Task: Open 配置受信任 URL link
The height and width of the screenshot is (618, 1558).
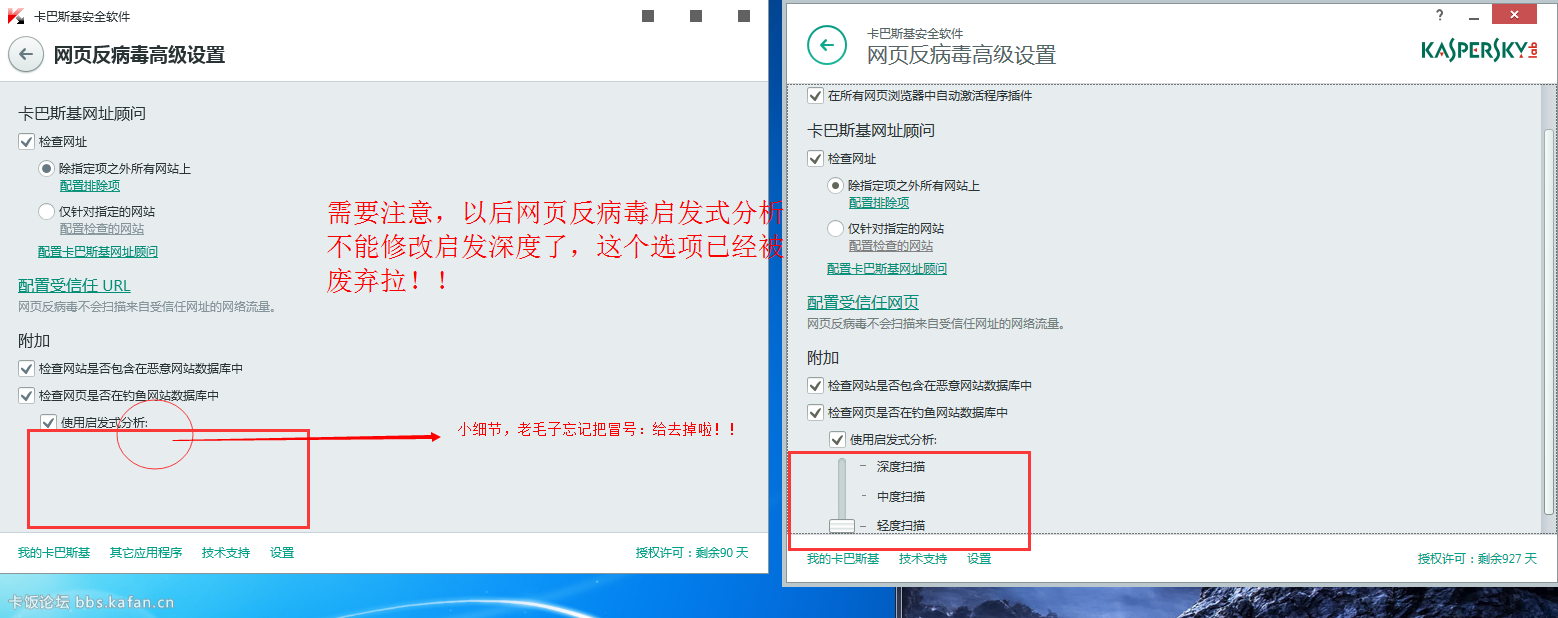Action: pyautogui.click(x=75, y=286)
